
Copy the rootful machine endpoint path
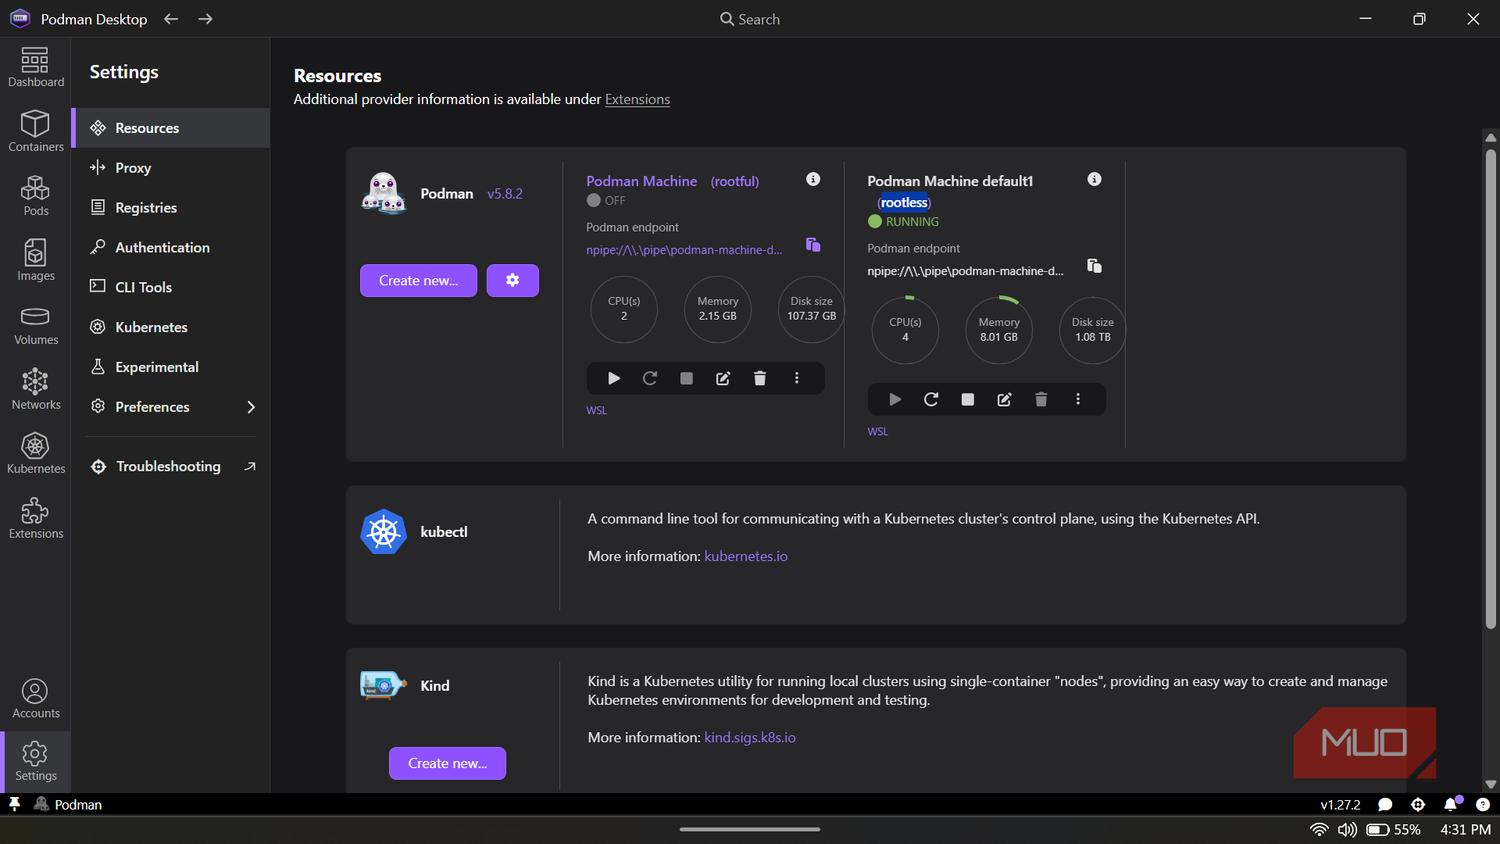point(813,245)
